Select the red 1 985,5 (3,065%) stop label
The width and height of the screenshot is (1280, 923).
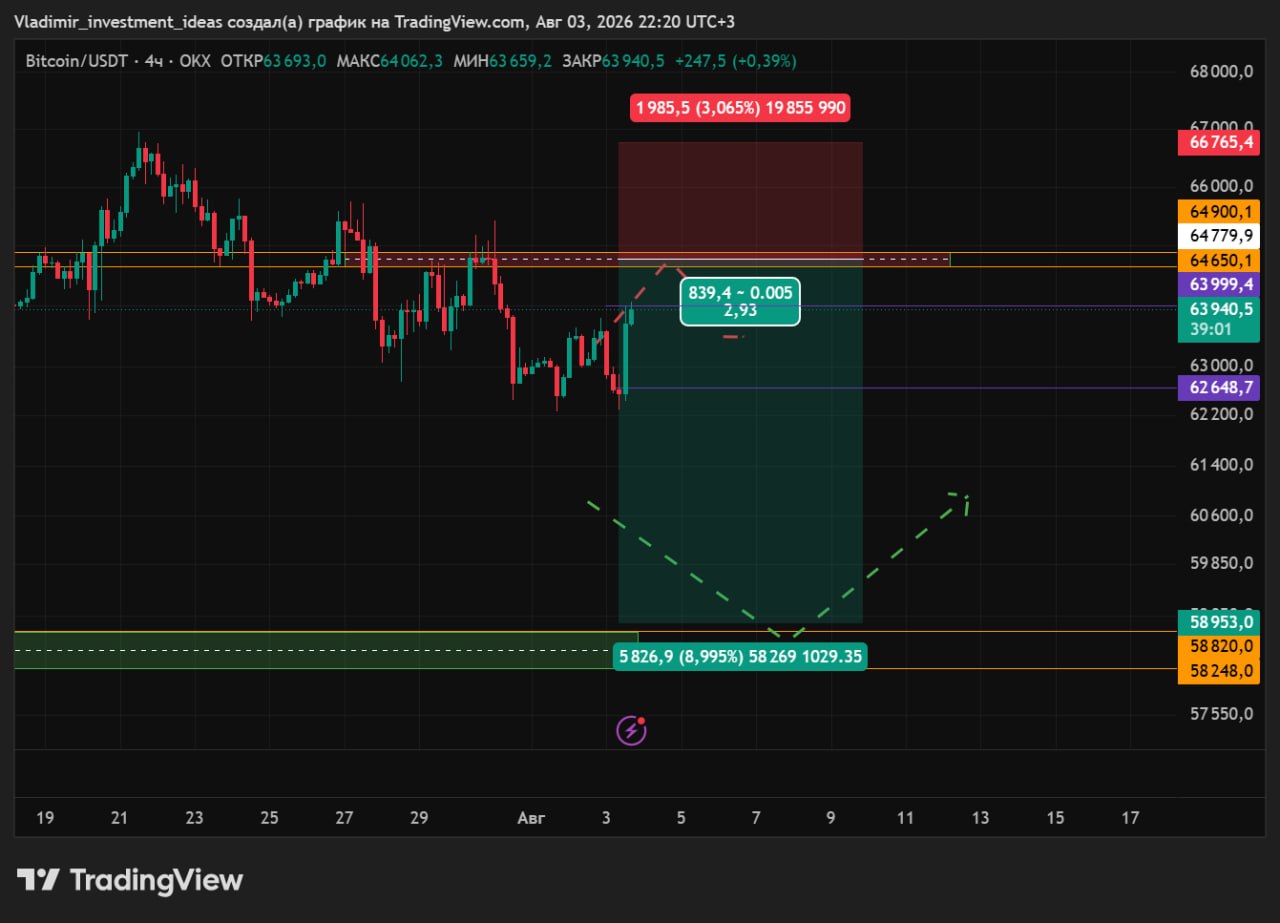coord(740,108)
